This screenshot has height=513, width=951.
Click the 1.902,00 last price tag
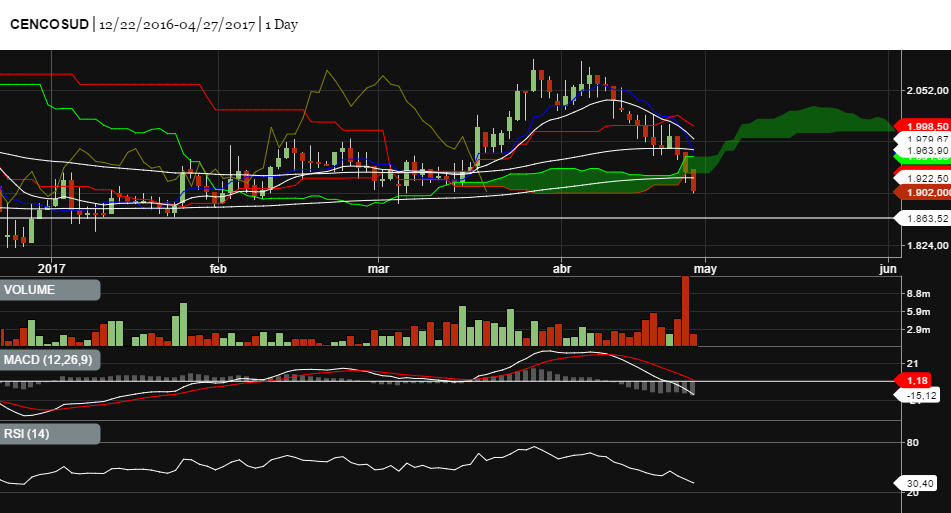[922, 192]
